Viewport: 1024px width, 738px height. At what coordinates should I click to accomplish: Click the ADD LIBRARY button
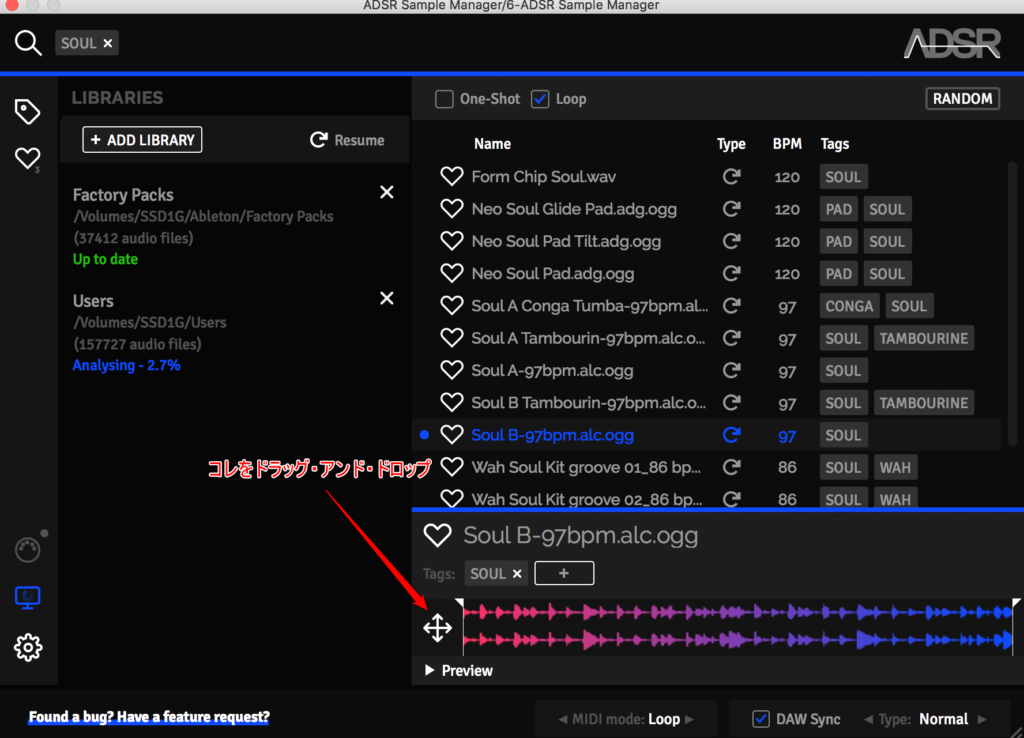click(142, 140)
